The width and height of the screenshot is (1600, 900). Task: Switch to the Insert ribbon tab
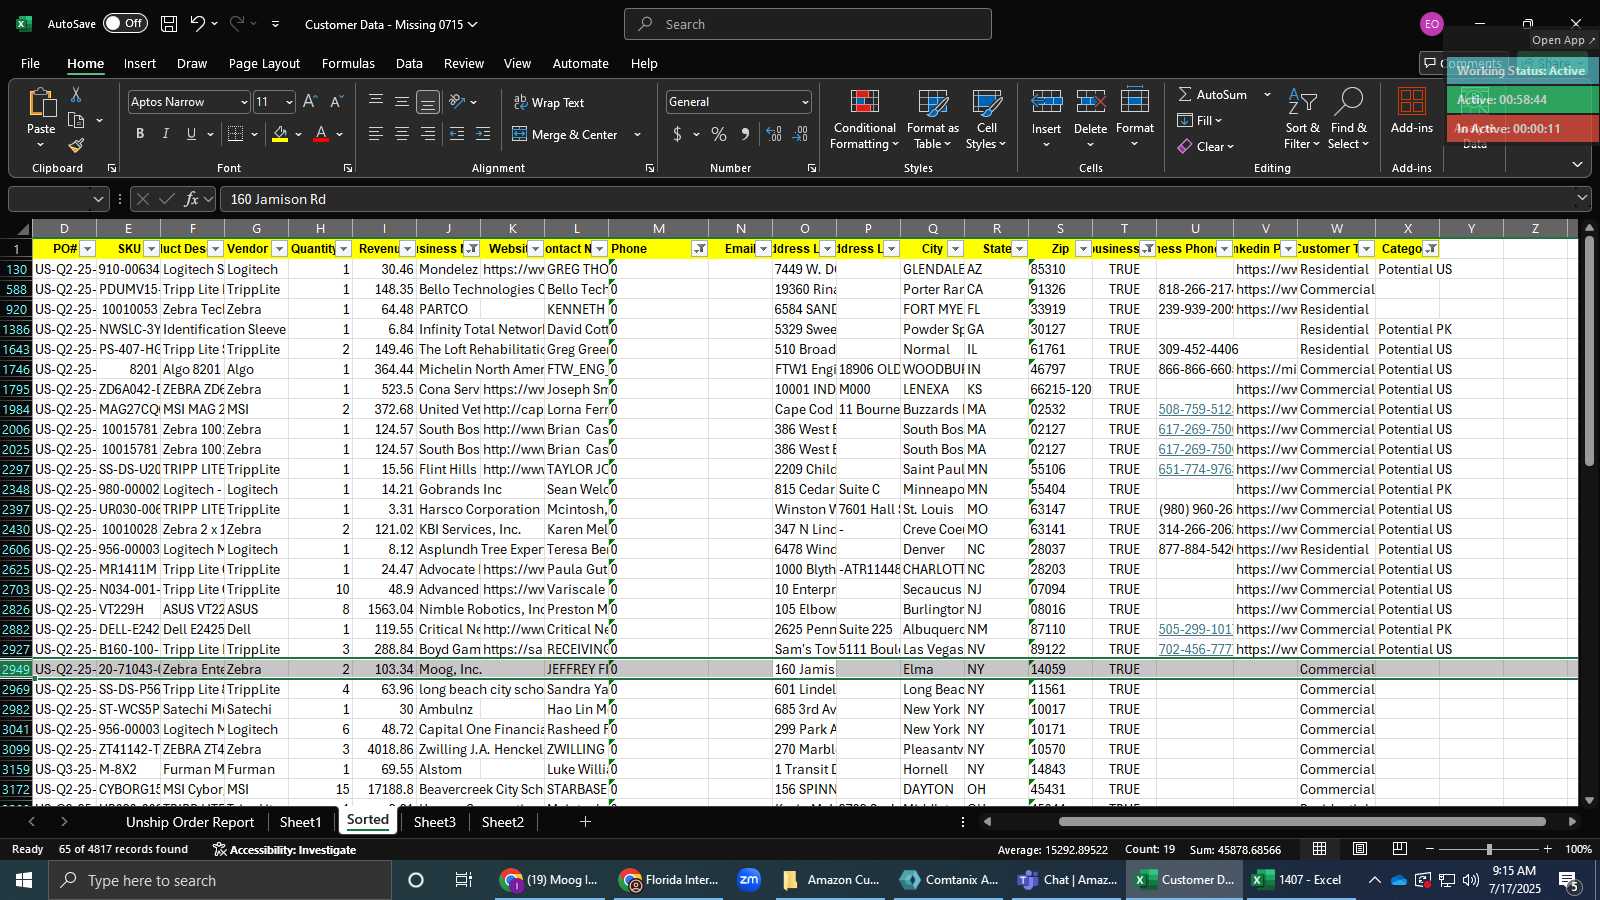(x=140, y=63)
